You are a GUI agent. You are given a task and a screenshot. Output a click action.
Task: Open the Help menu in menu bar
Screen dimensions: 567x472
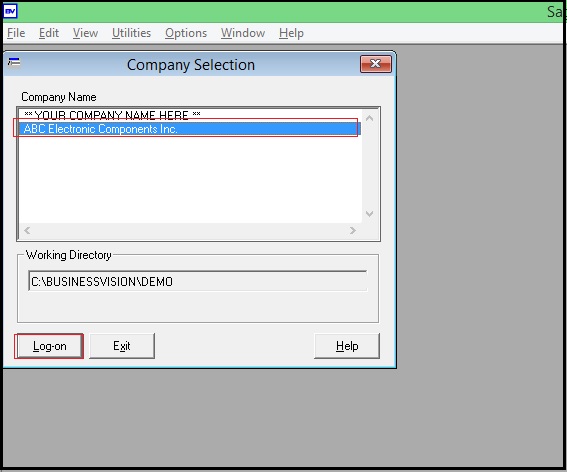(291, 33)
